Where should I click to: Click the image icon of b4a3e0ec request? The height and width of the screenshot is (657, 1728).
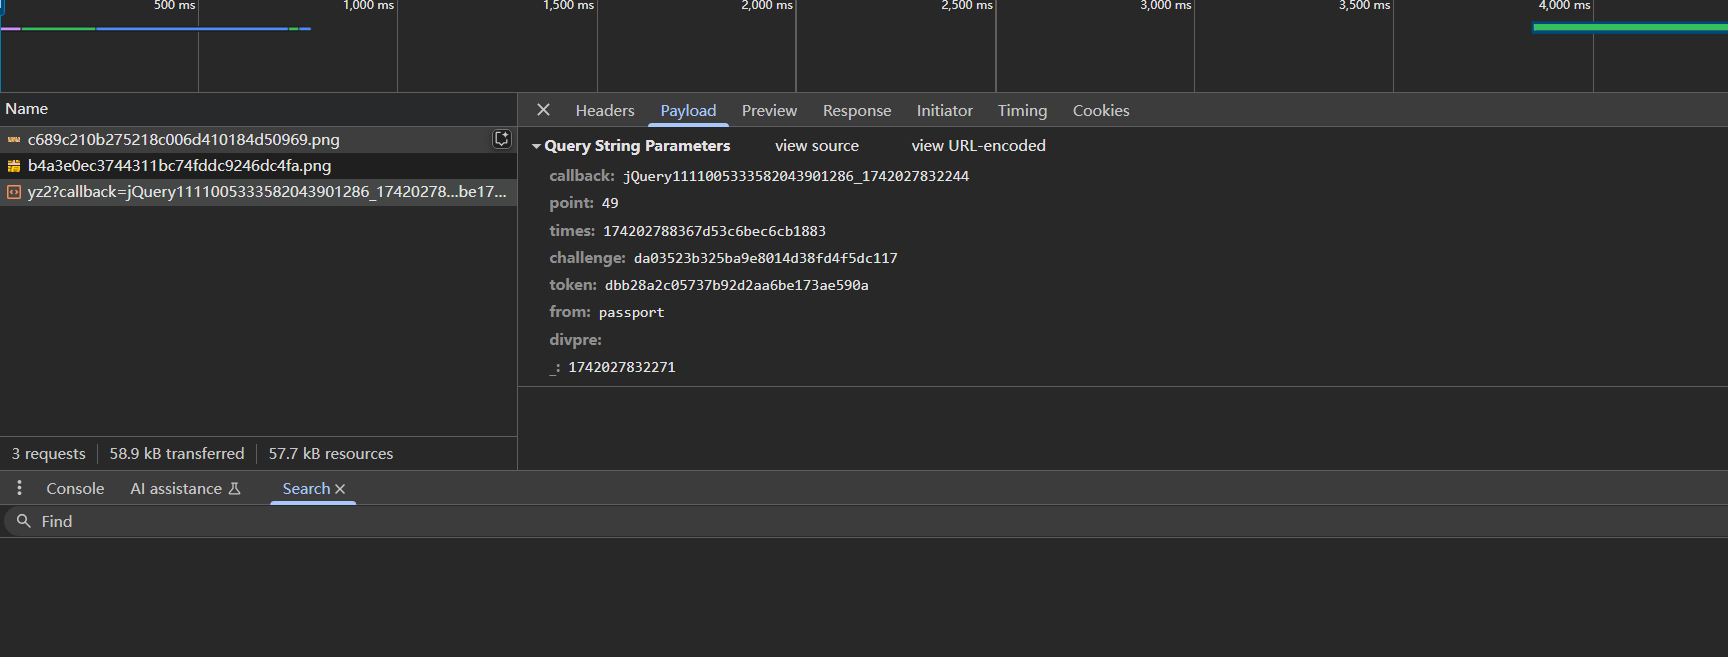(x=14, y=166)
